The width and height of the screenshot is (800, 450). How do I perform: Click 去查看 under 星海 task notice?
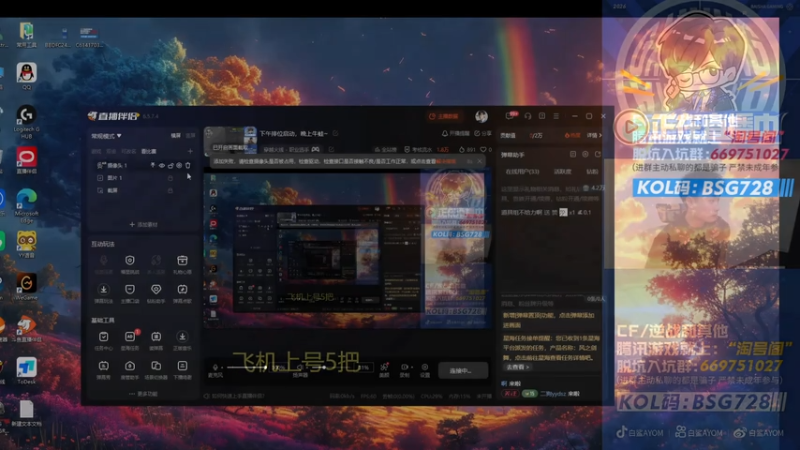tap(517, 367)
